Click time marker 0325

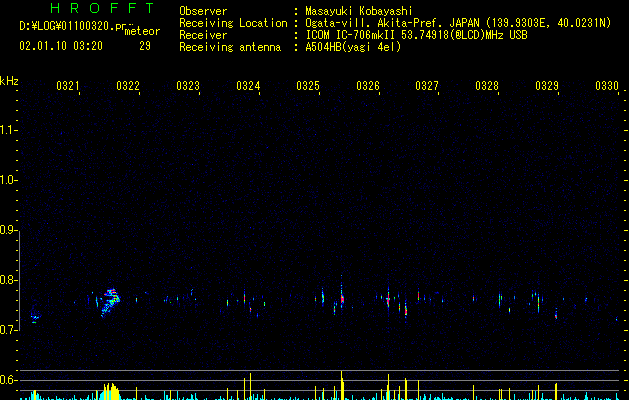308,86
